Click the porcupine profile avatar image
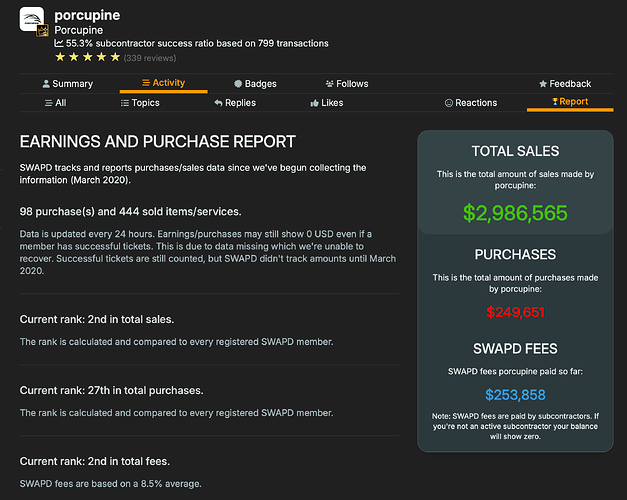 pyautogui.click(x=32, y=19)
